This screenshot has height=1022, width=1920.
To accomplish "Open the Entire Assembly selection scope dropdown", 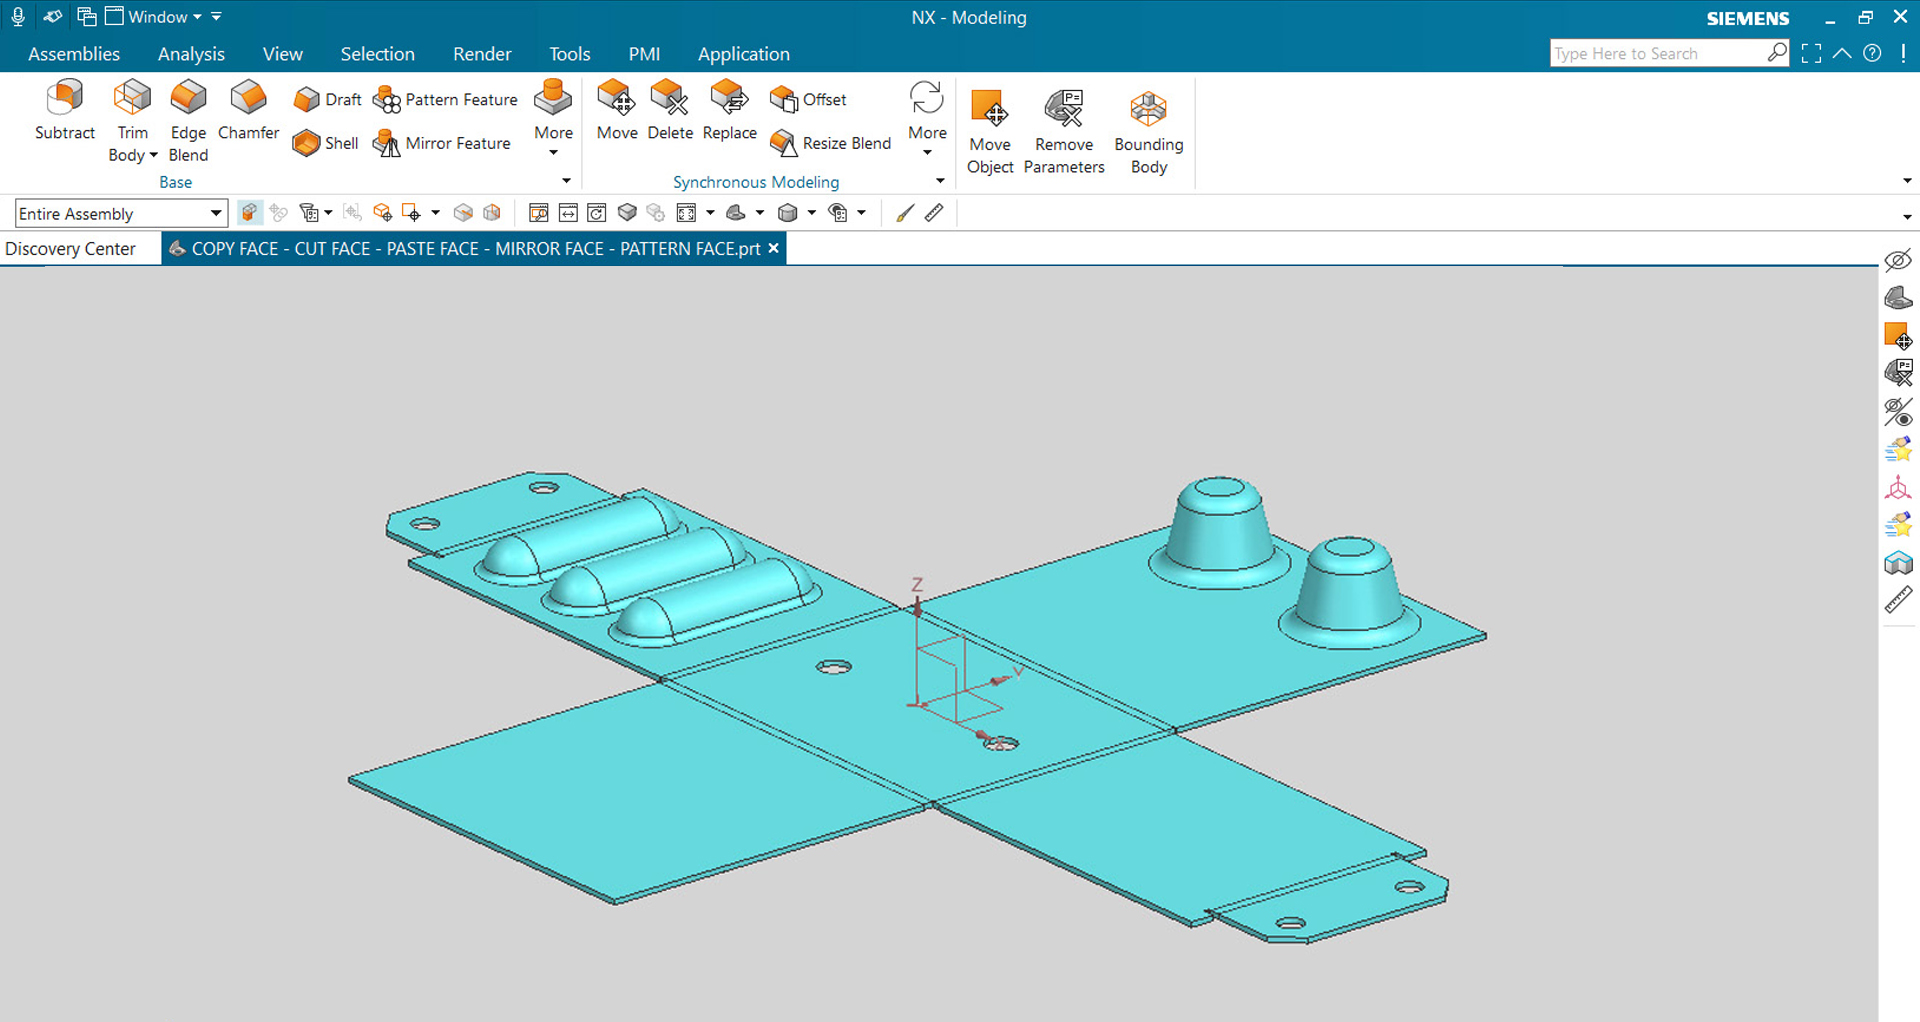I will 215,212.
